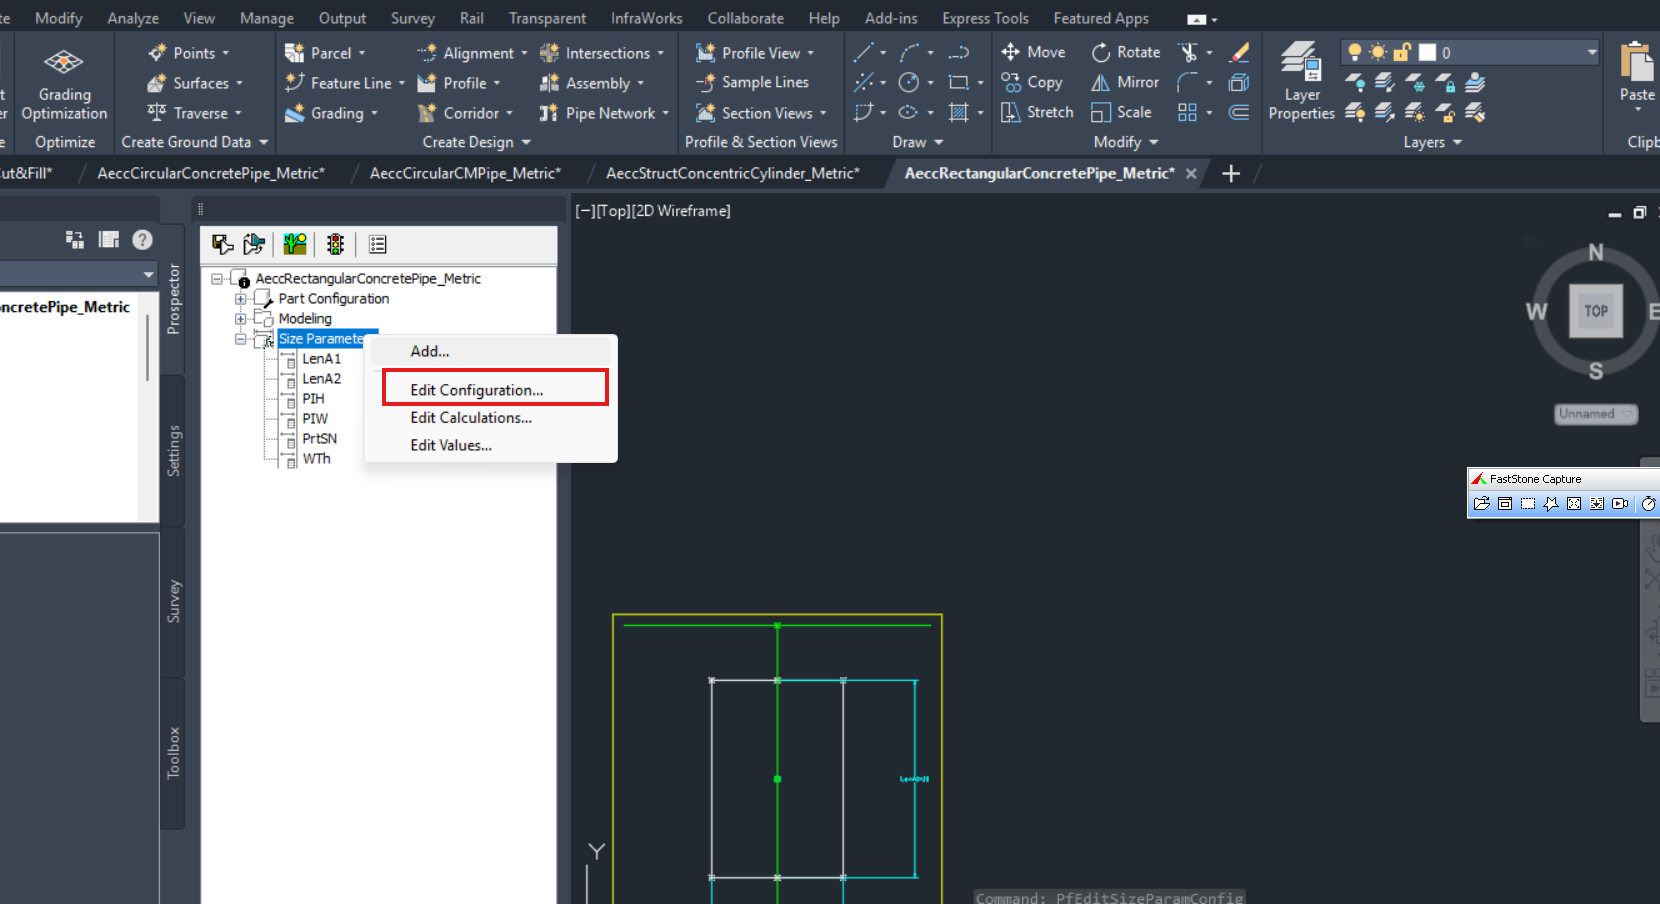Screen dimensions: 1660x904
Task: Click the Save Part Family toolbar icon
Action: pos(223,244)
